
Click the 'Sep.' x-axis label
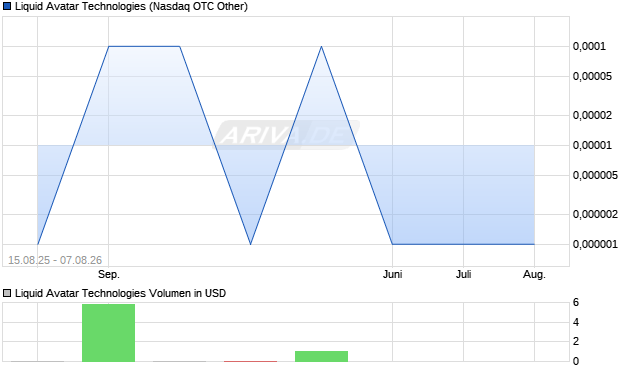109,274
